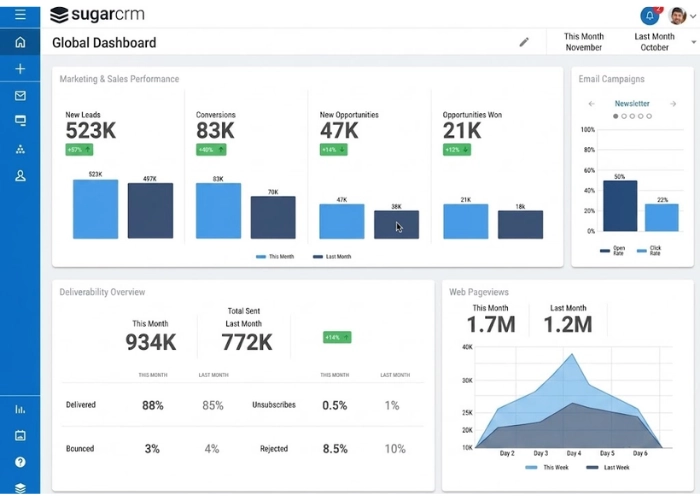Image resolution: width=700 pixels, height=500 pixels.
Task: Click the New Opportunities +14% badge
Action: pyautogui.click(x=333, y=150)
